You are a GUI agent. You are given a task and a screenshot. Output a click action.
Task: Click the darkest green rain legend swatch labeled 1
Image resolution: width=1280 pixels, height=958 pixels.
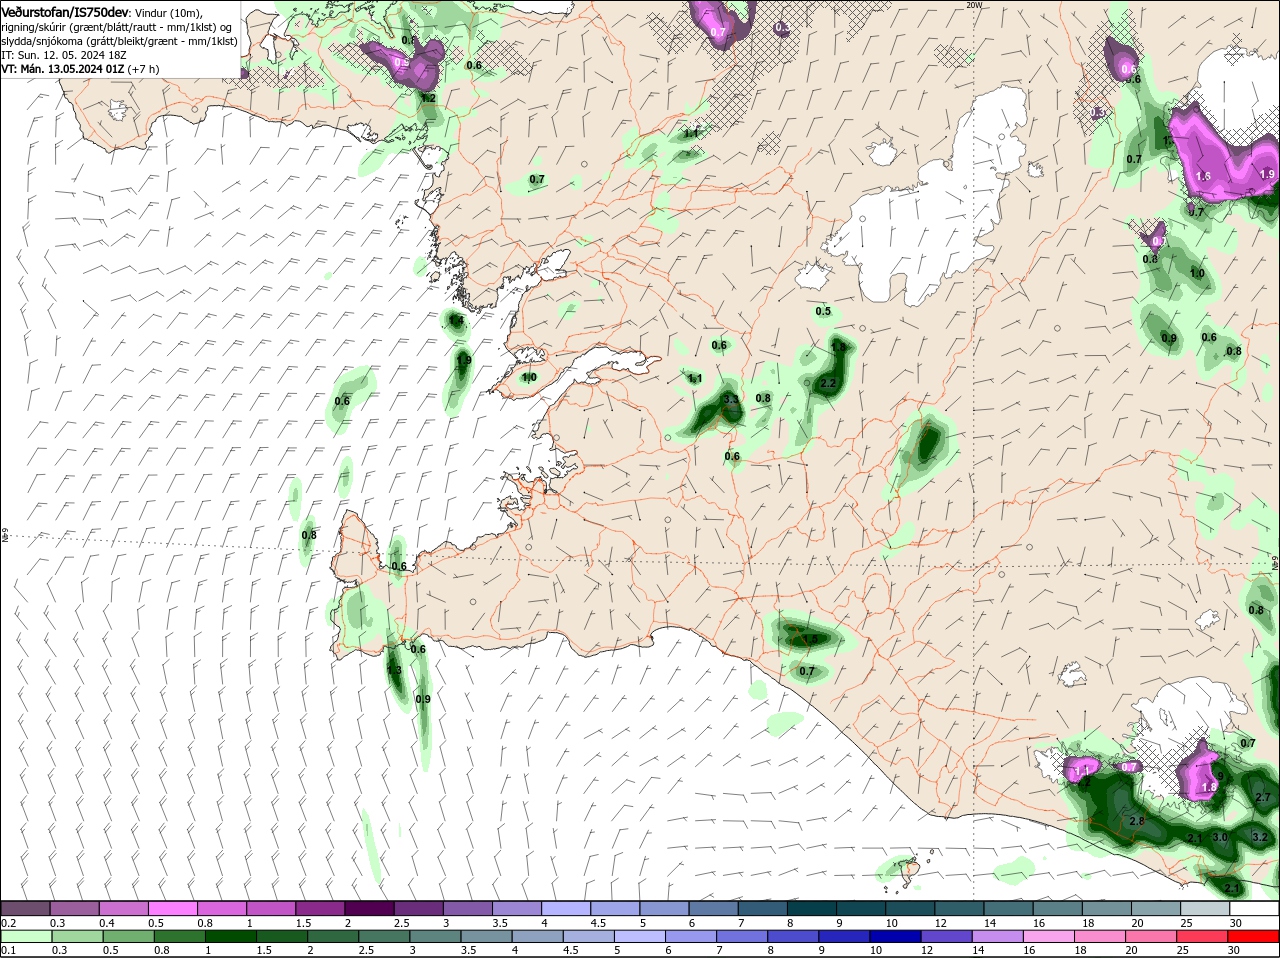(x=231, y=936)
